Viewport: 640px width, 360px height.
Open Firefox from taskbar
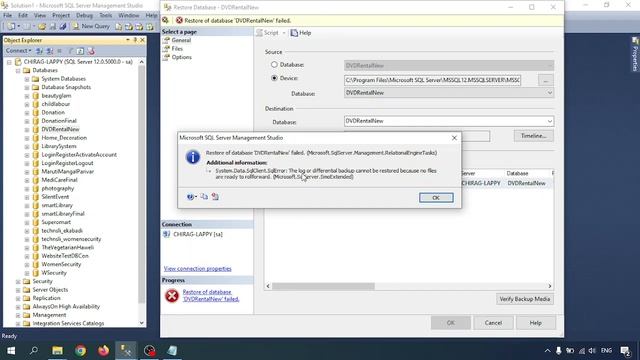pos(103,351)
